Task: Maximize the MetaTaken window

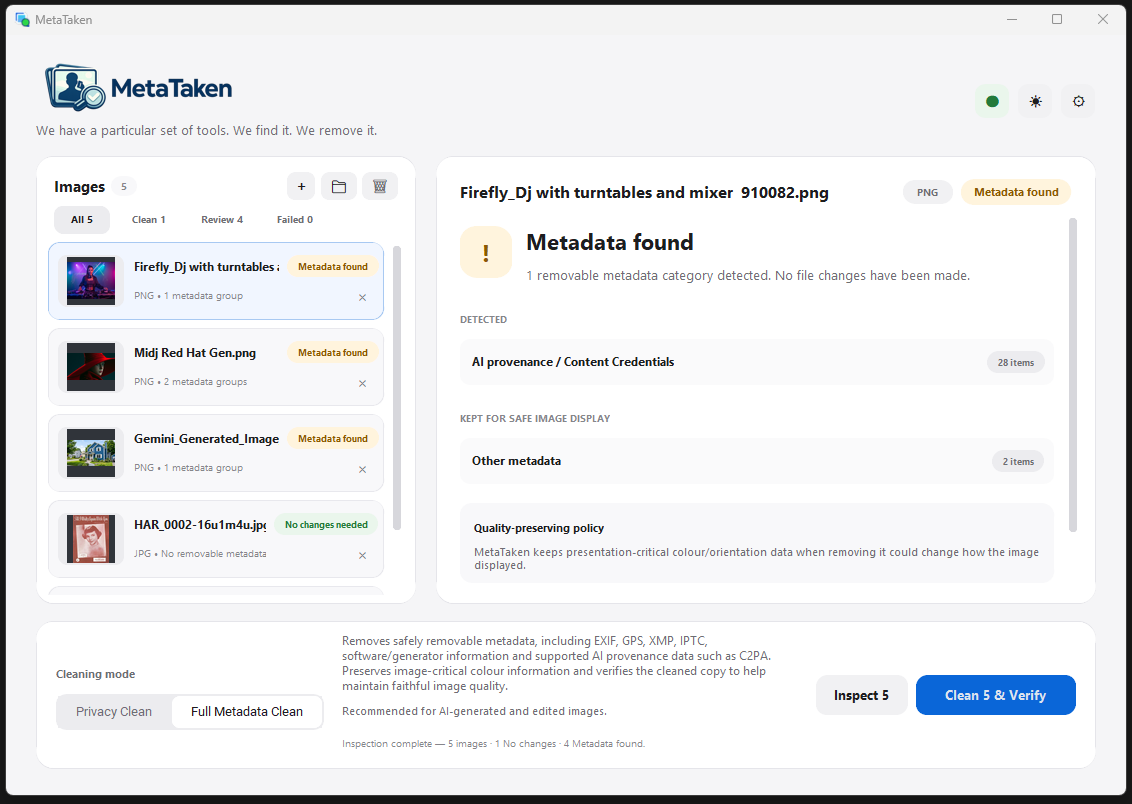Action: click(1057, 19)
